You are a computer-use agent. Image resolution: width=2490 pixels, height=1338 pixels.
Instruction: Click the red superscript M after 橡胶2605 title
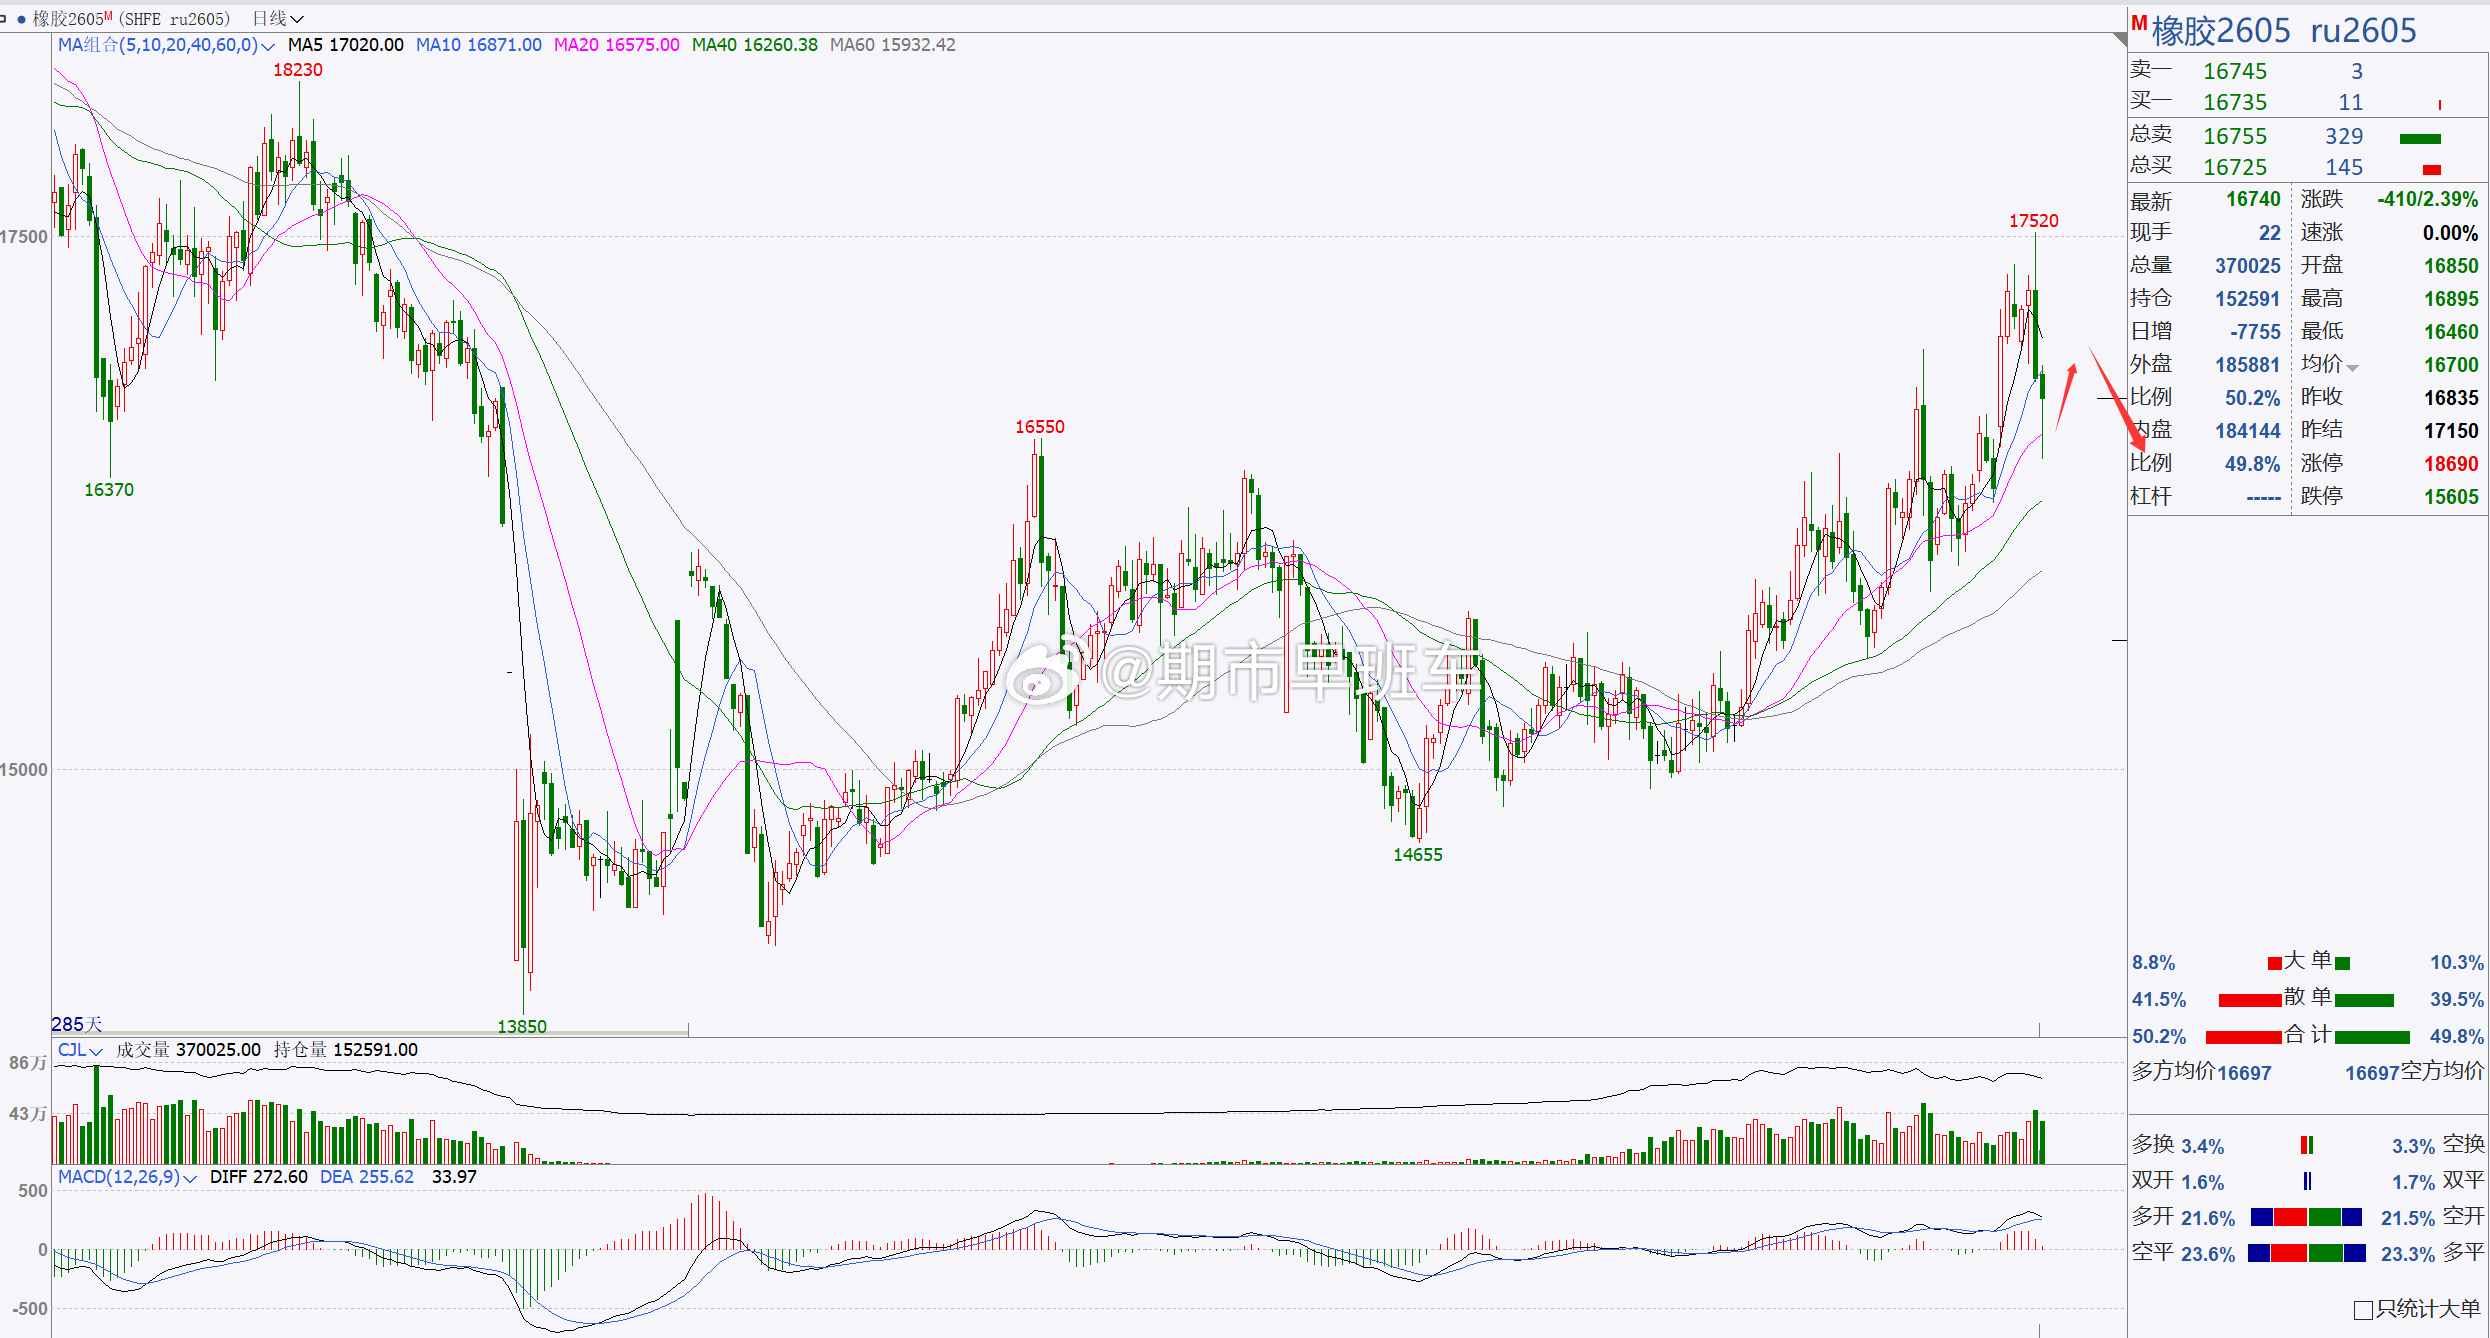(x=108, y=15)
